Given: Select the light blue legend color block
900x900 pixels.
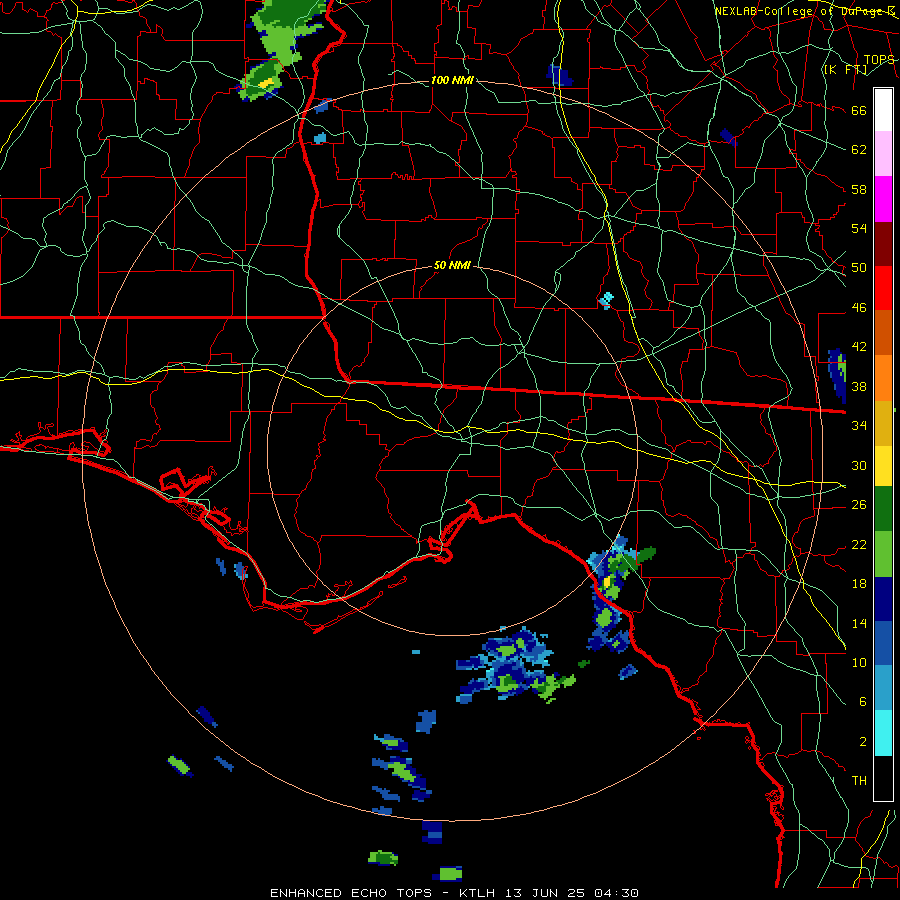Looking at the screenshot, I should tap(883, 688).
